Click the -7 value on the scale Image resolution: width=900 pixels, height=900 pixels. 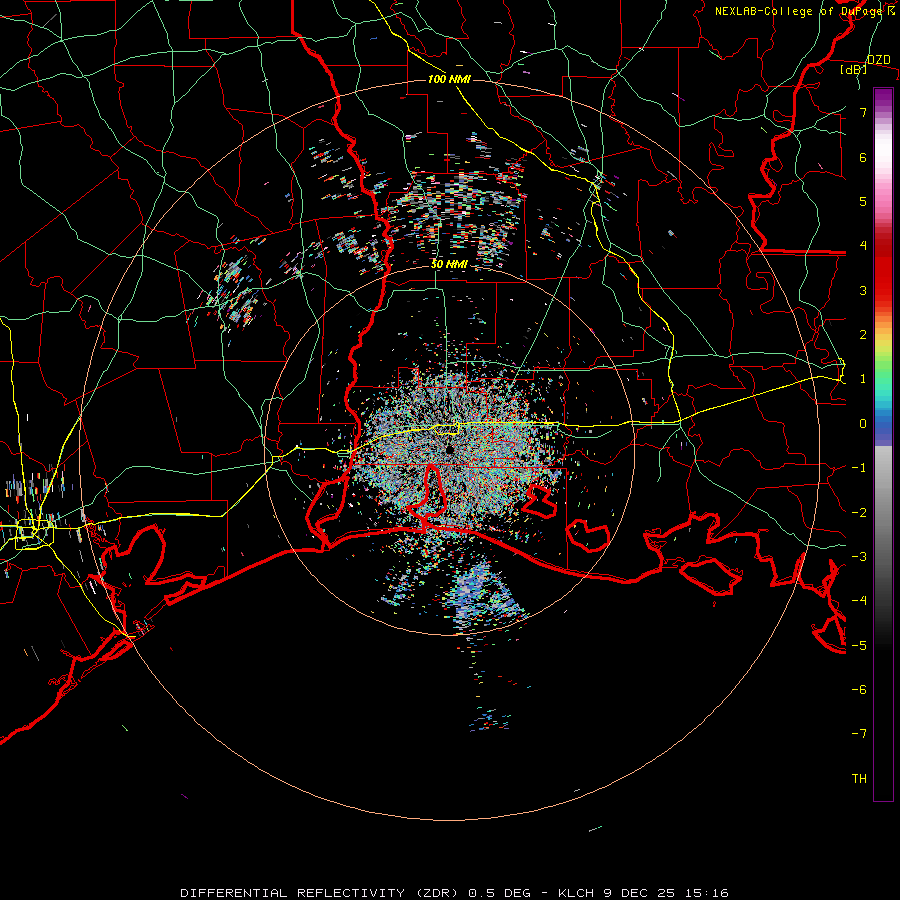859,734
